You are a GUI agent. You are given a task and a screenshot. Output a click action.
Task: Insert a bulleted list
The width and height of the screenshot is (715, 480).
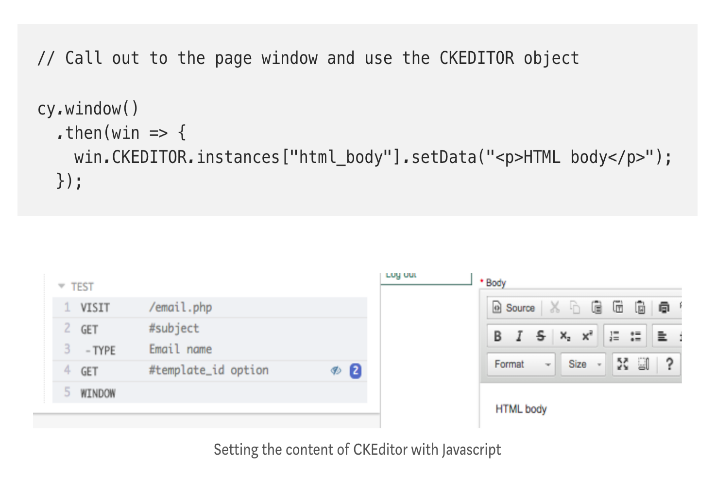[x=636, y=336]
